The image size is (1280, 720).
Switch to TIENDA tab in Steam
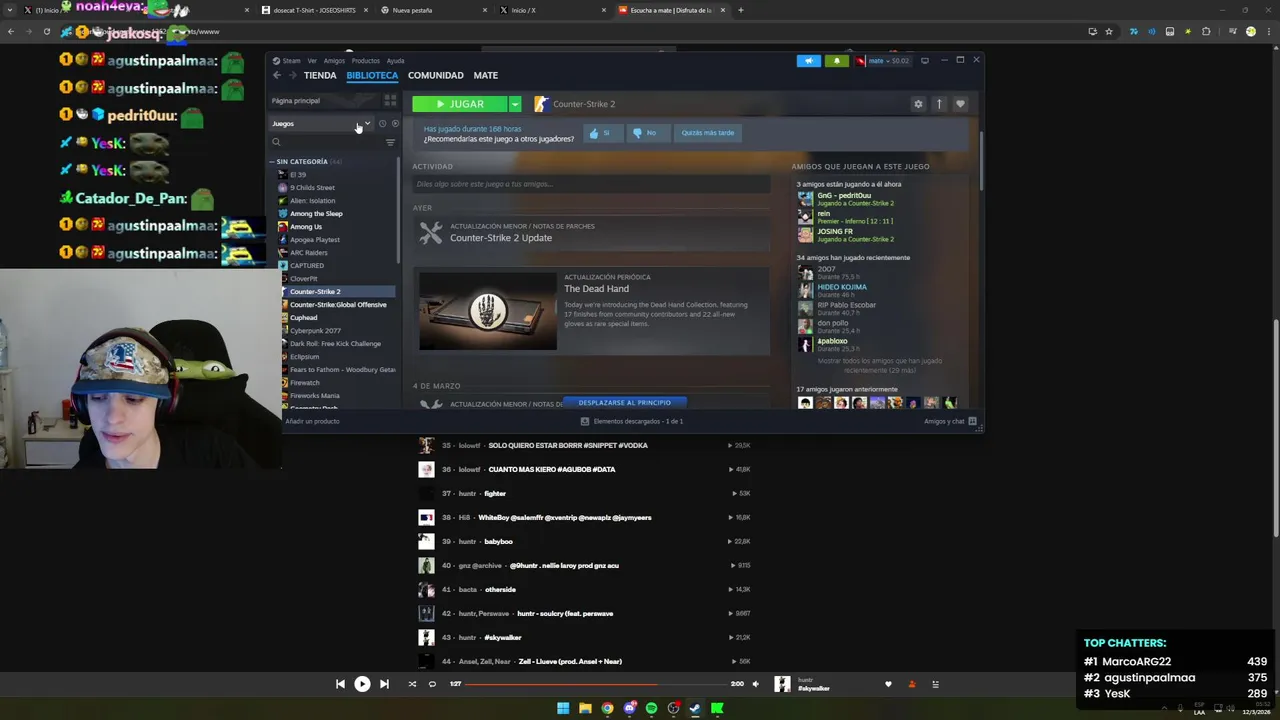[320, 75]
